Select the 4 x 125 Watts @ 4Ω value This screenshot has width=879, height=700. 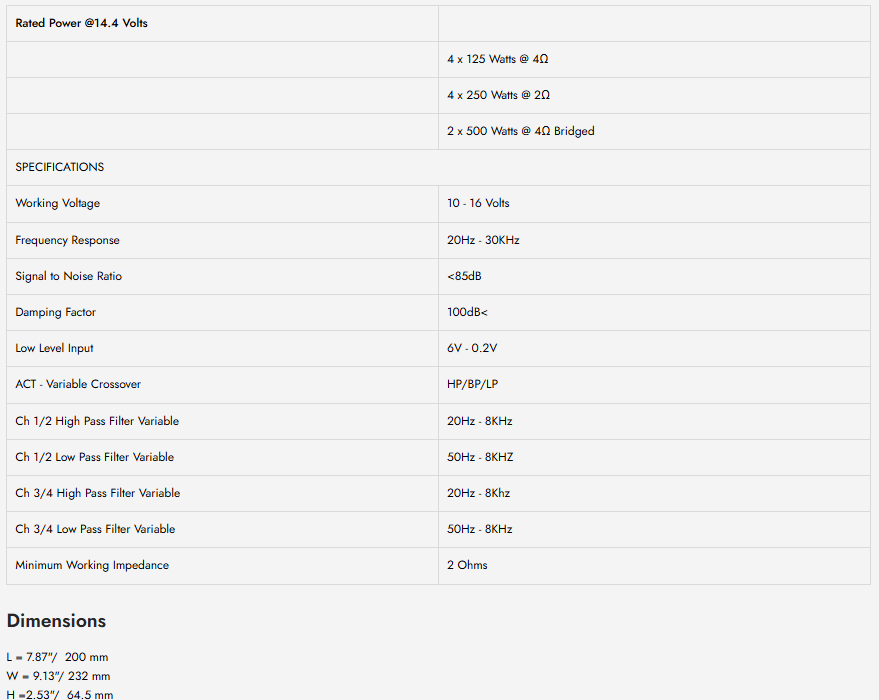pos(497,59)
